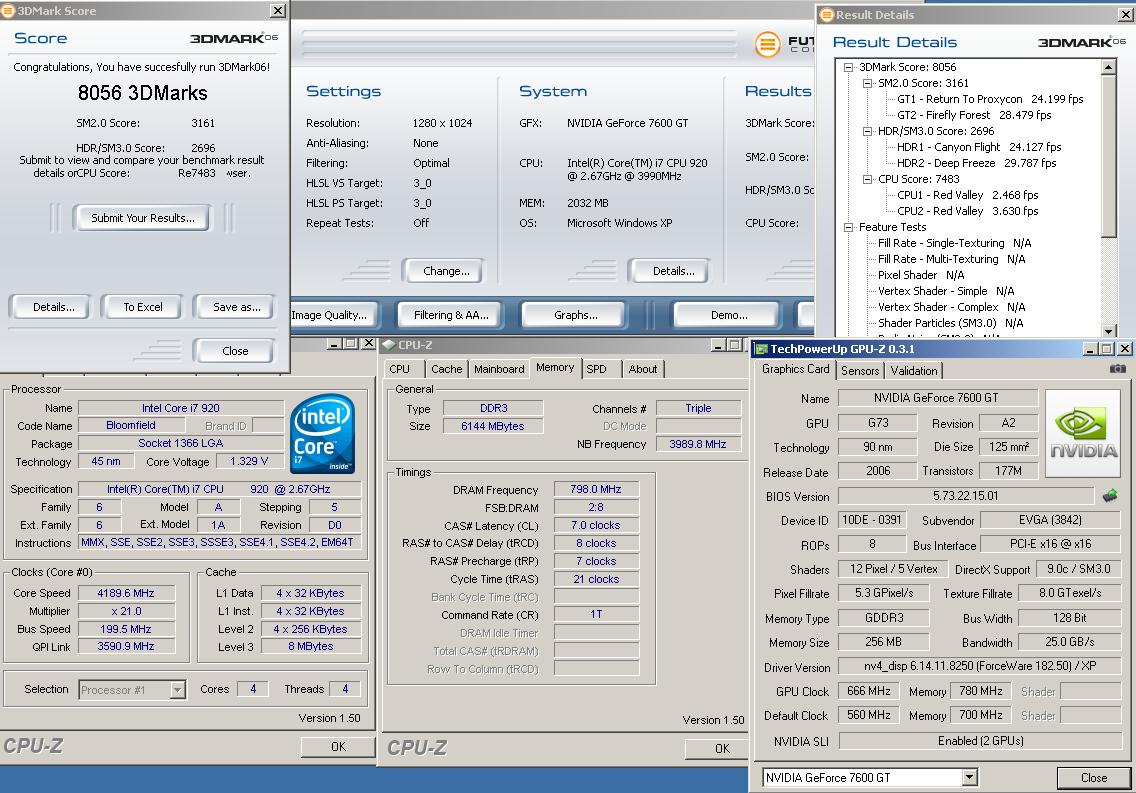Click the Details button in Score window
Image resolution: width=1136 pixels, height=793 pixels.
(54, 307)
